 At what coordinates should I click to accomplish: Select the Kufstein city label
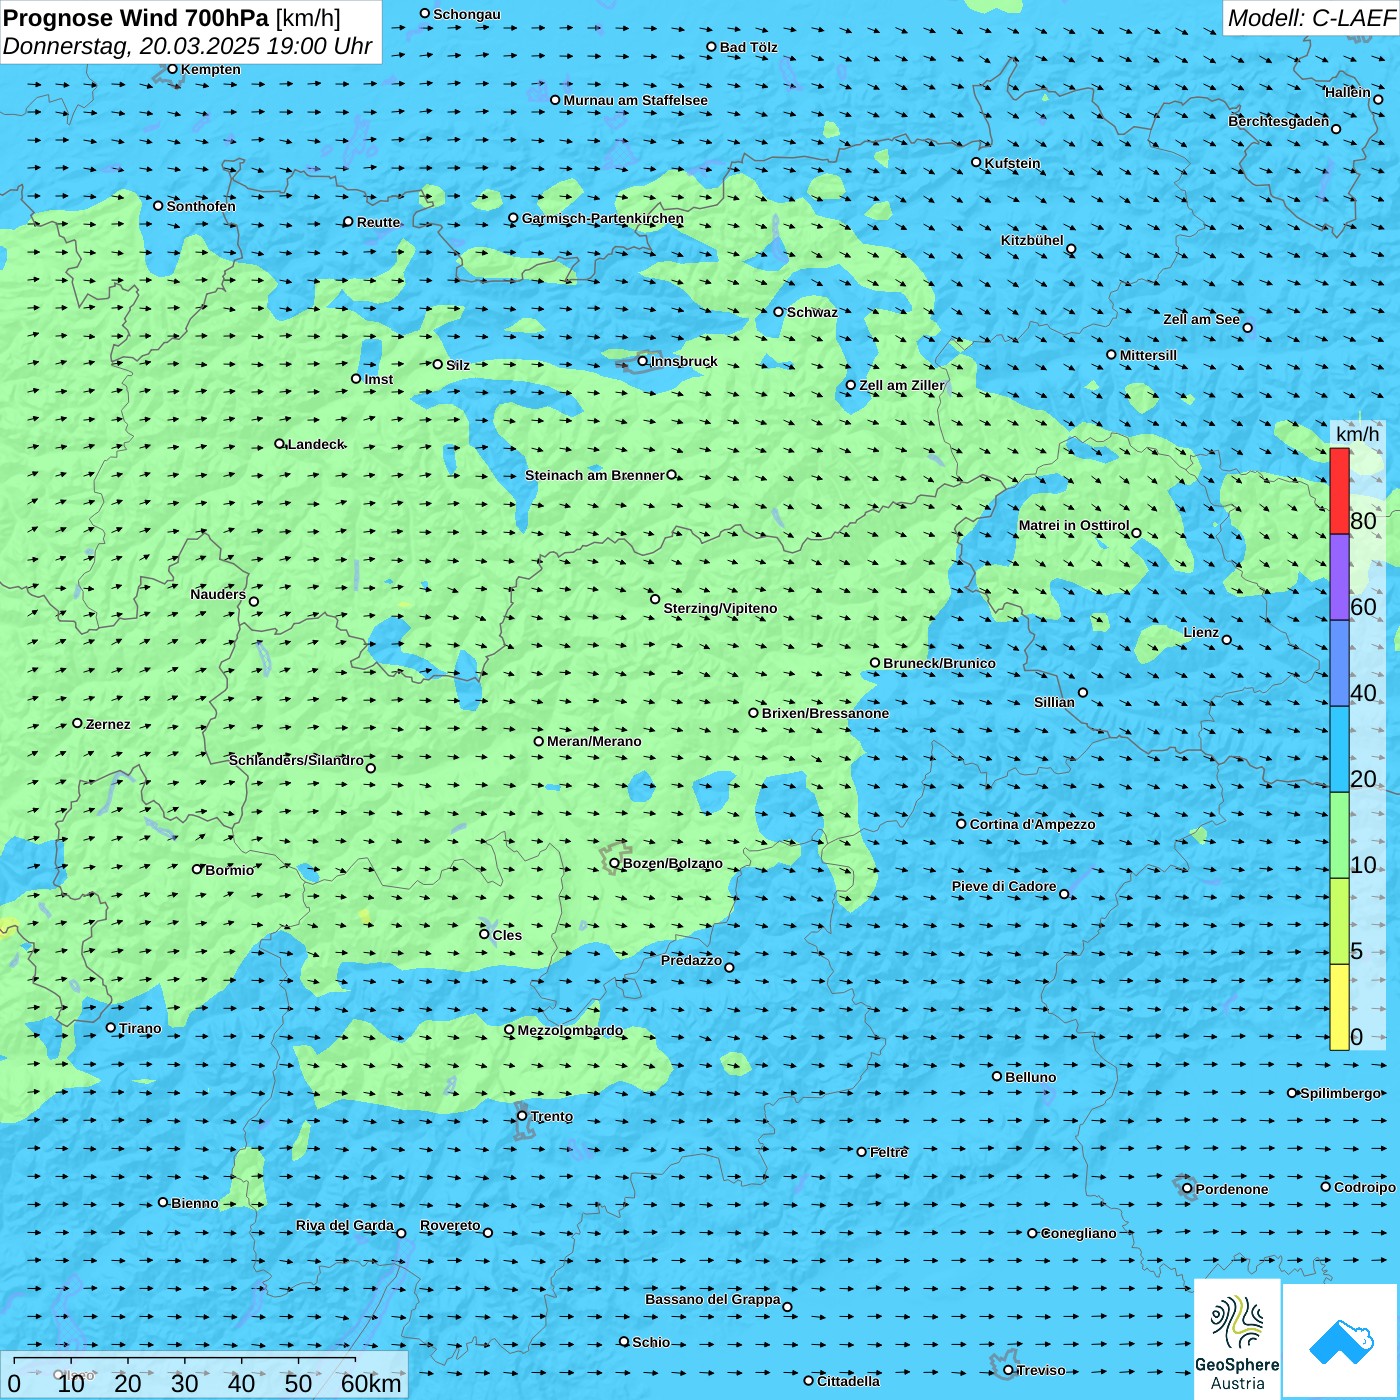(1012, 163)
